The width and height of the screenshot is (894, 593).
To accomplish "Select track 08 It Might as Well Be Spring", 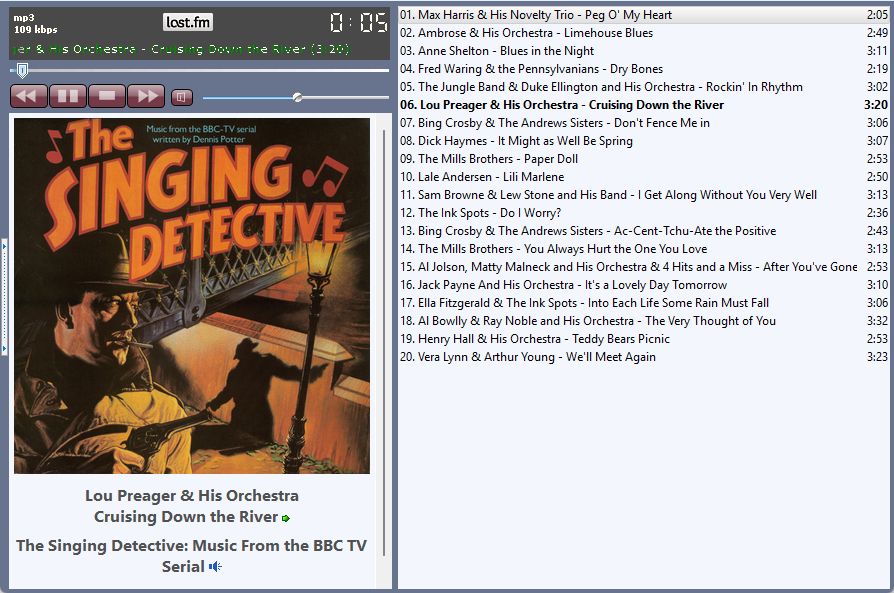I will click(x=644, y=141).
